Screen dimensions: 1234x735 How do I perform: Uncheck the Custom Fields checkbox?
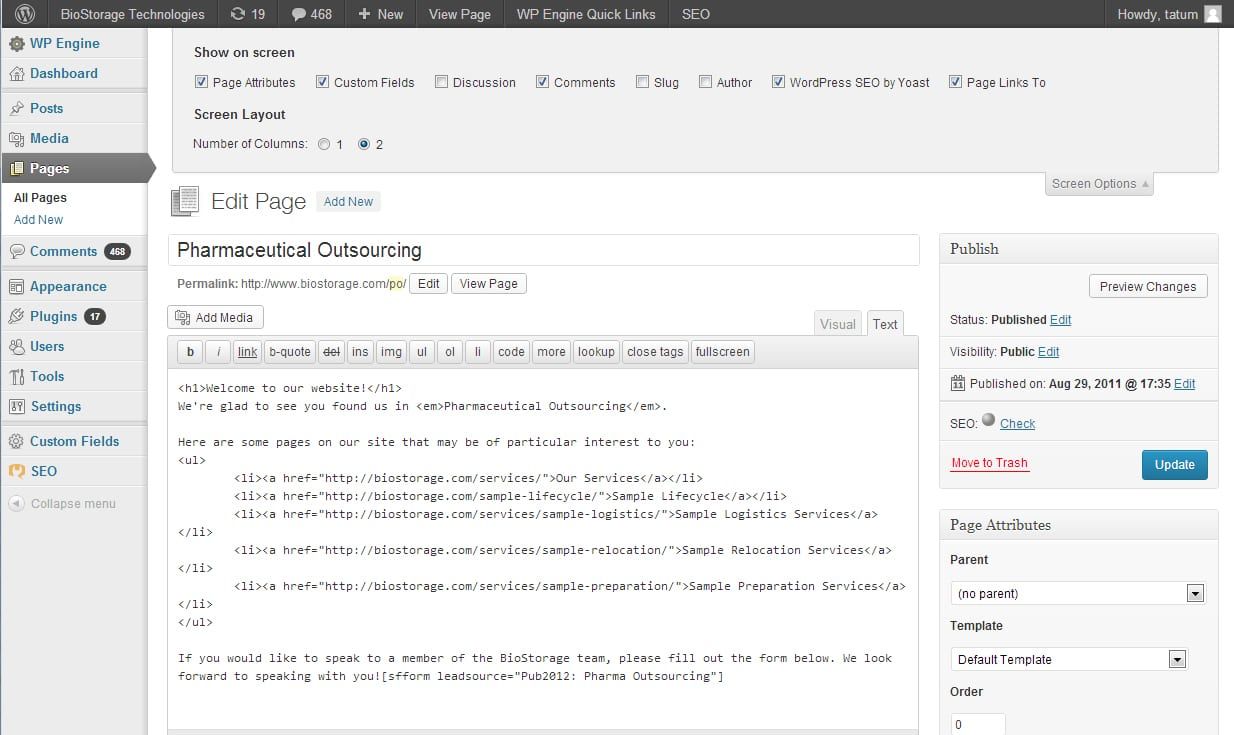click(x=323, y=82)
